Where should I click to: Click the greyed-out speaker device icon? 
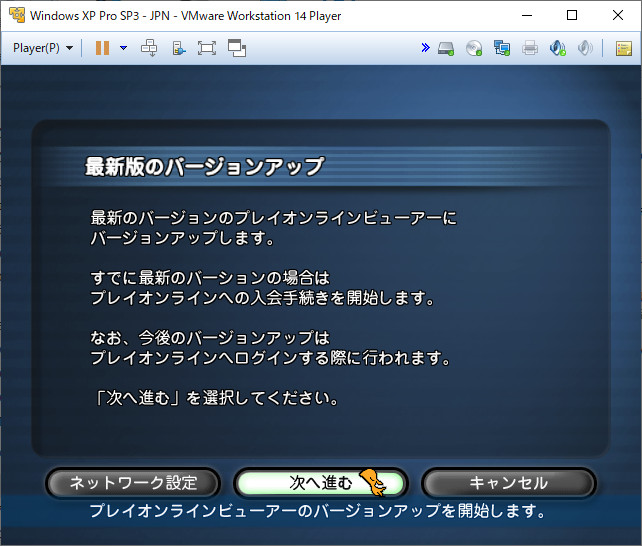tap(585, 48)
